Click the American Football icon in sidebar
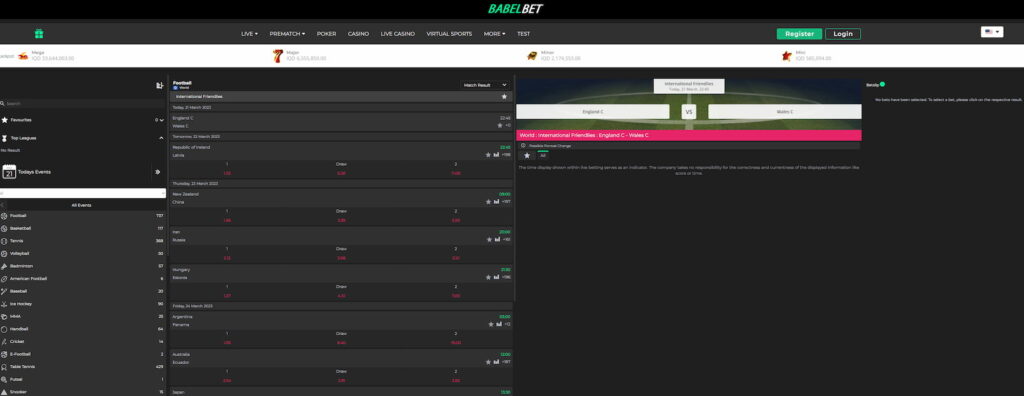Screen dimensions: 1024x396 (x=4, y=278)
